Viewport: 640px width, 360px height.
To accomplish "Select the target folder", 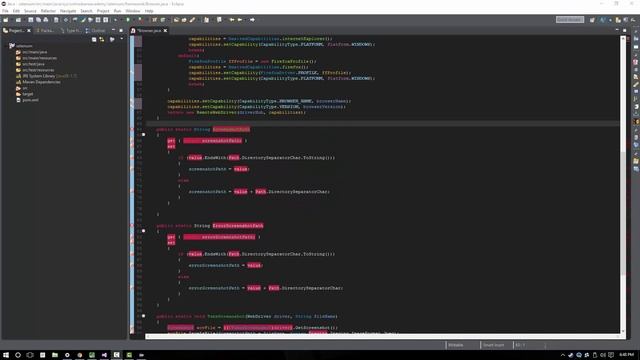I will tap(27, 94).
